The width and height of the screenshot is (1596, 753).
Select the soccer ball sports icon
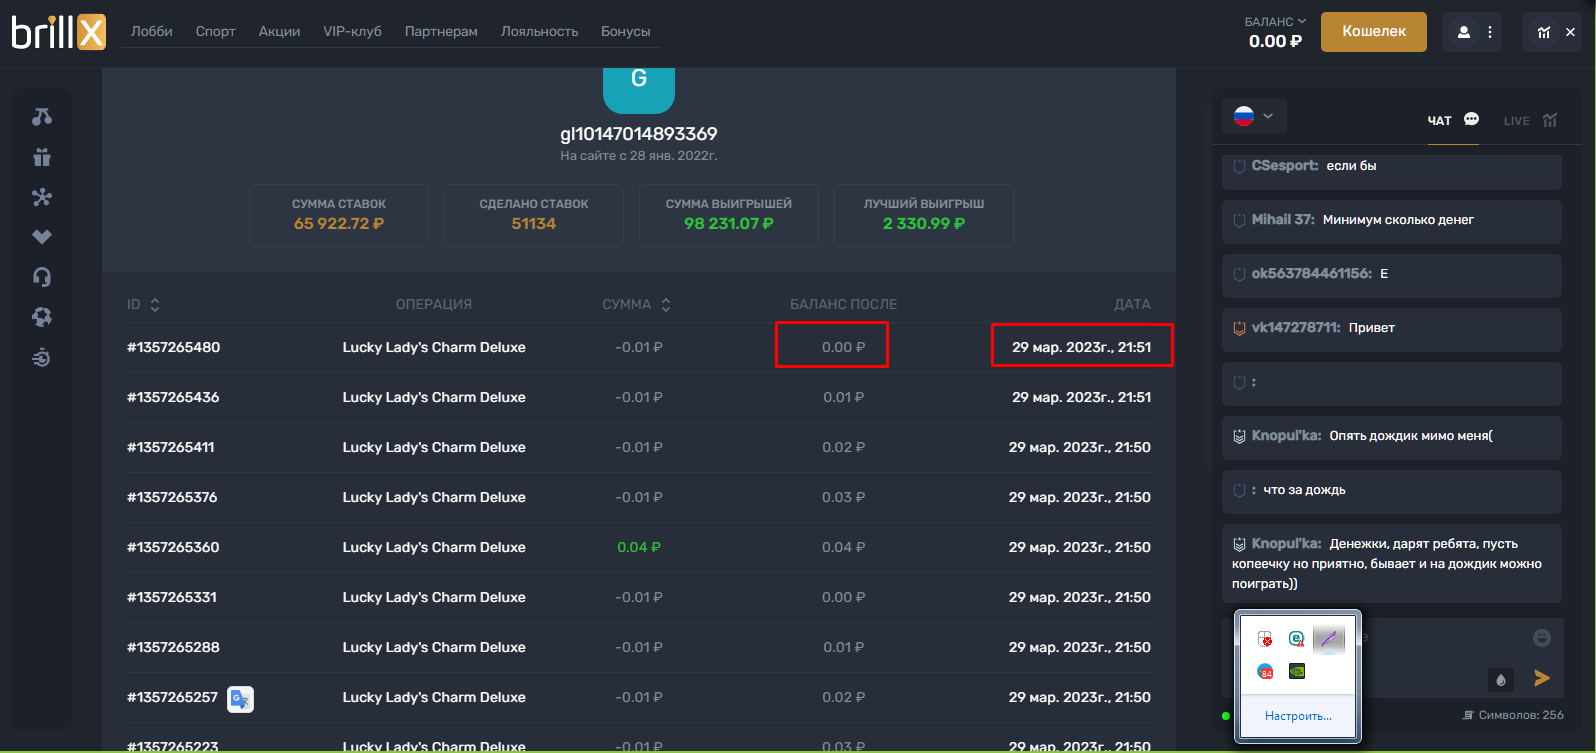coord(41,317)
